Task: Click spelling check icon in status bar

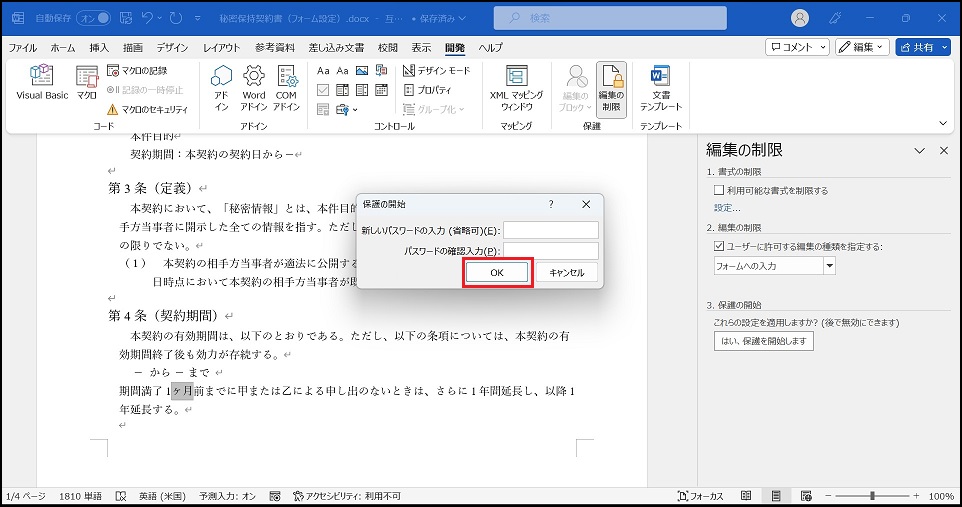Action: coord(121,496)
